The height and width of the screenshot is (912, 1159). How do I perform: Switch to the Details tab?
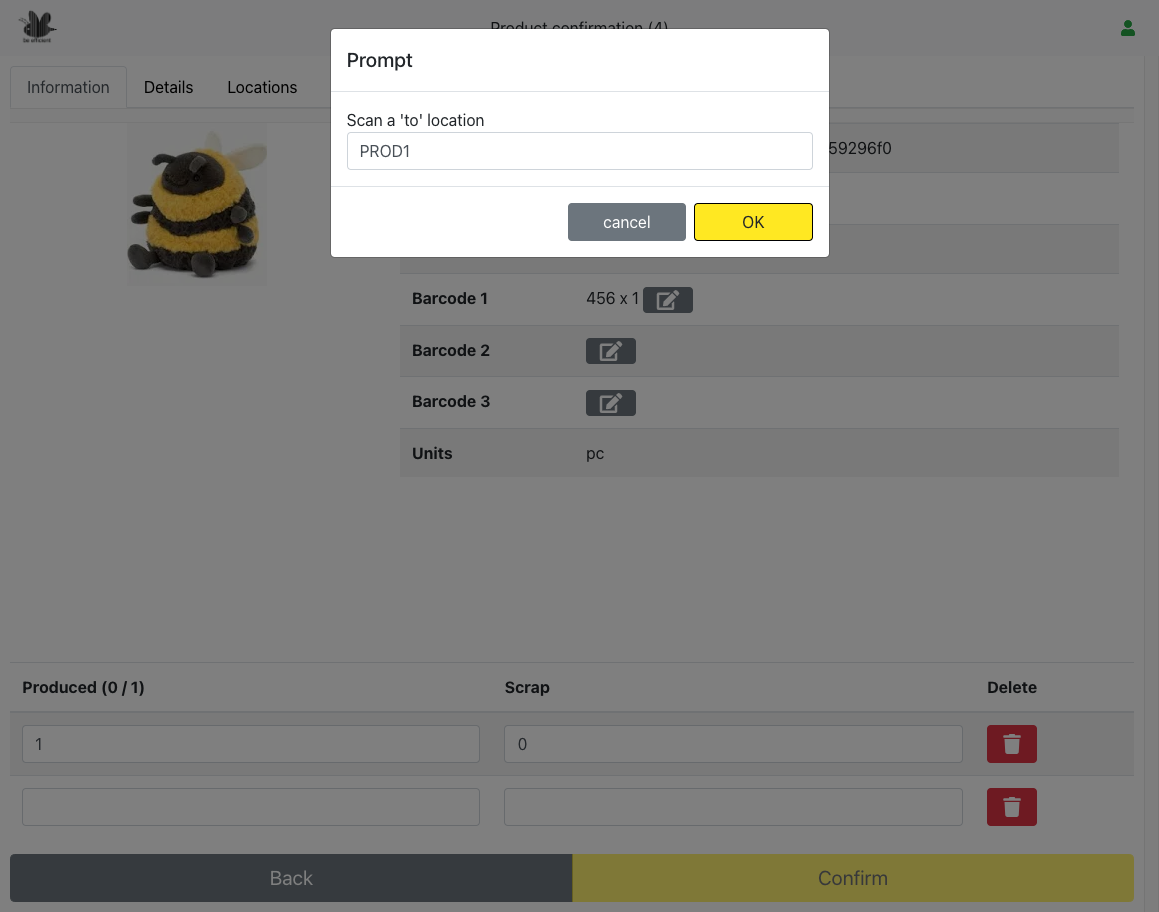pos(168,87)
